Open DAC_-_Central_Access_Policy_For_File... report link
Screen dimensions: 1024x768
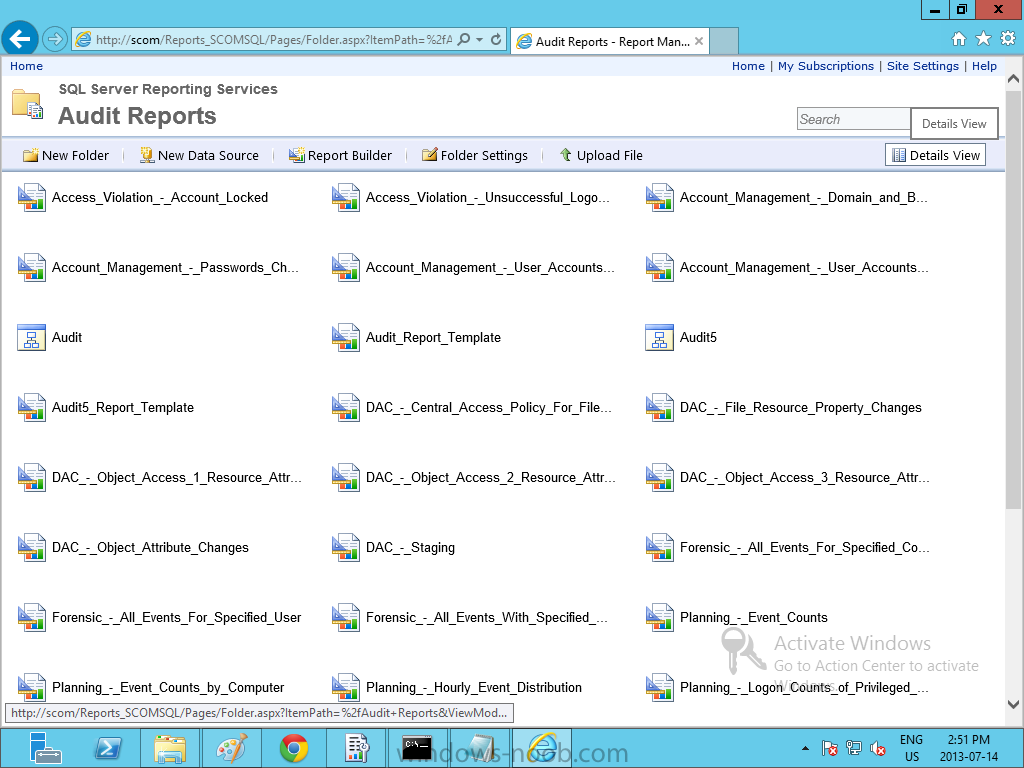488,408
